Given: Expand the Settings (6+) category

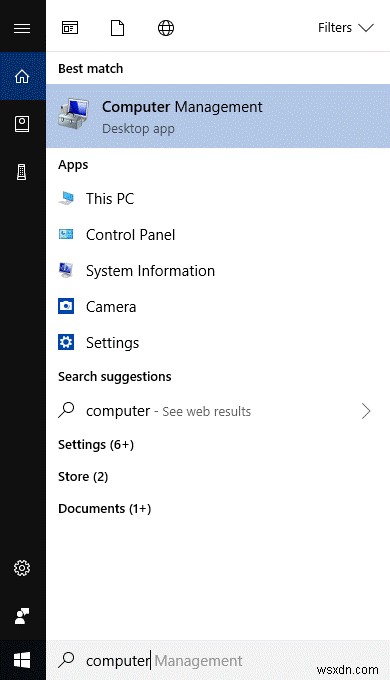Looking at the screenshot, I should [96, 445].
